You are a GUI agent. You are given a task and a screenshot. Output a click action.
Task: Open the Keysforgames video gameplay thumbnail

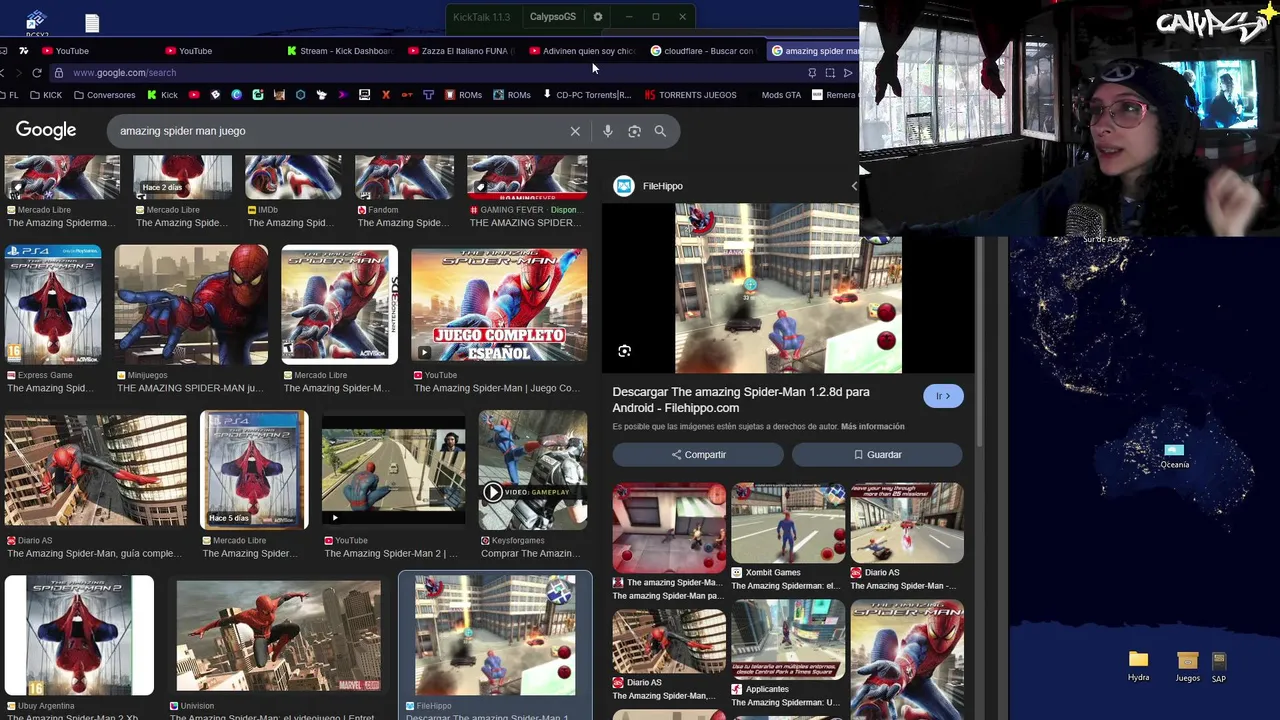(532, 470)
